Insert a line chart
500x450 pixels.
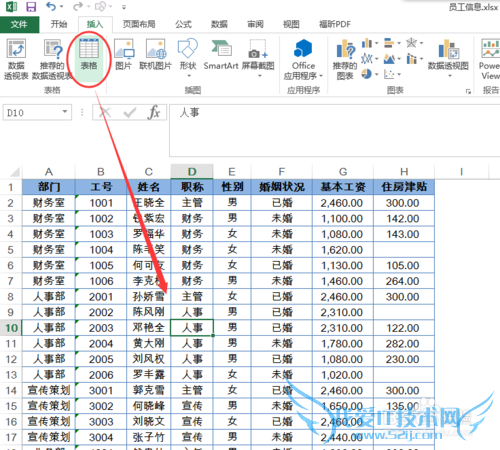367,59
